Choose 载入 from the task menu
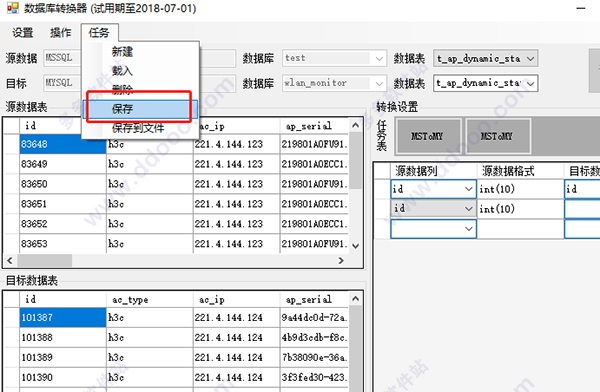Image resolution: width=600 pixels, height=392 pixels. click(122, 71)
